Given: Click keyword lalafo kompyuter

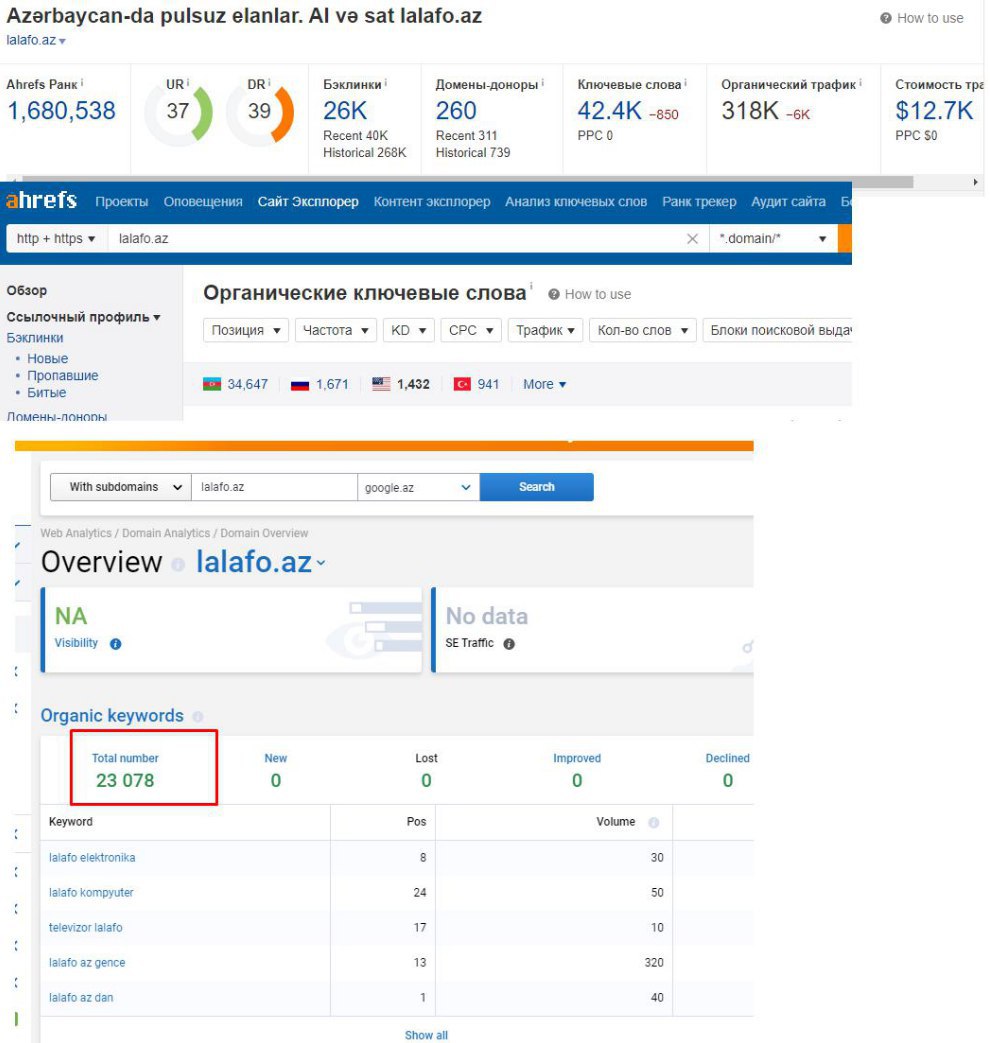Looking at the screenshot, I should click(91, 892).
